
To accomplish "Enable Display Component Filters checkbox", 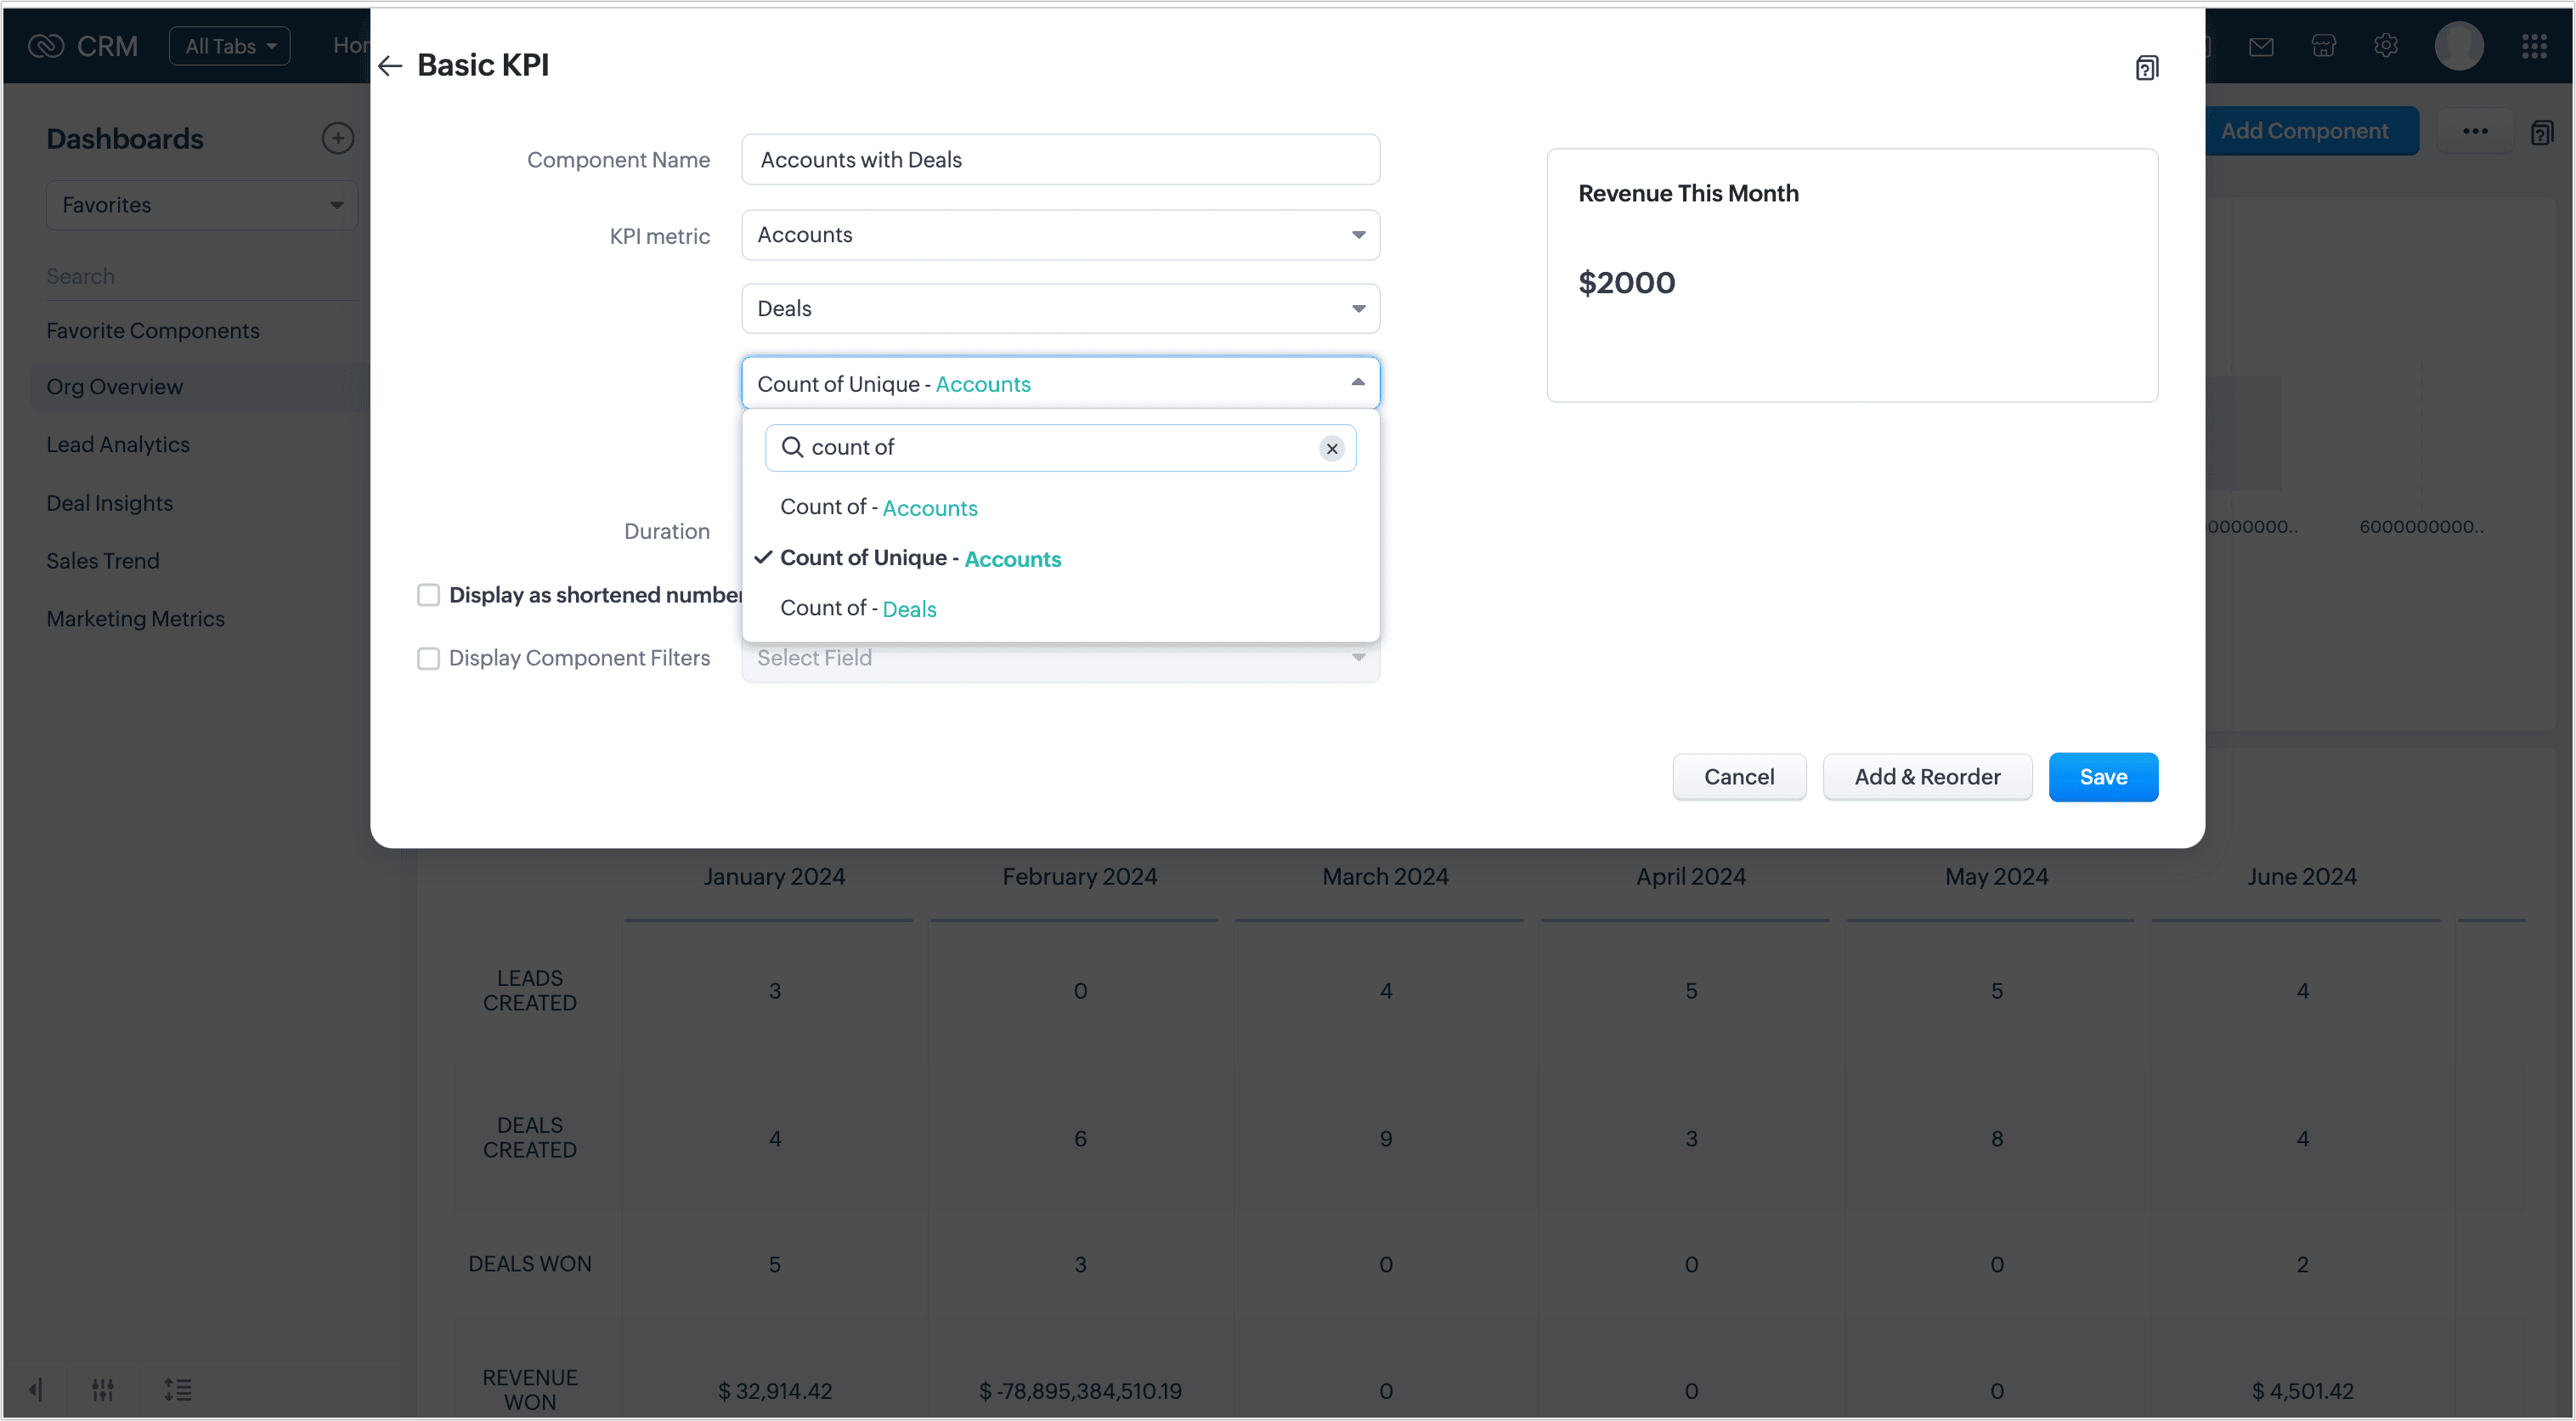I will 428,658.
